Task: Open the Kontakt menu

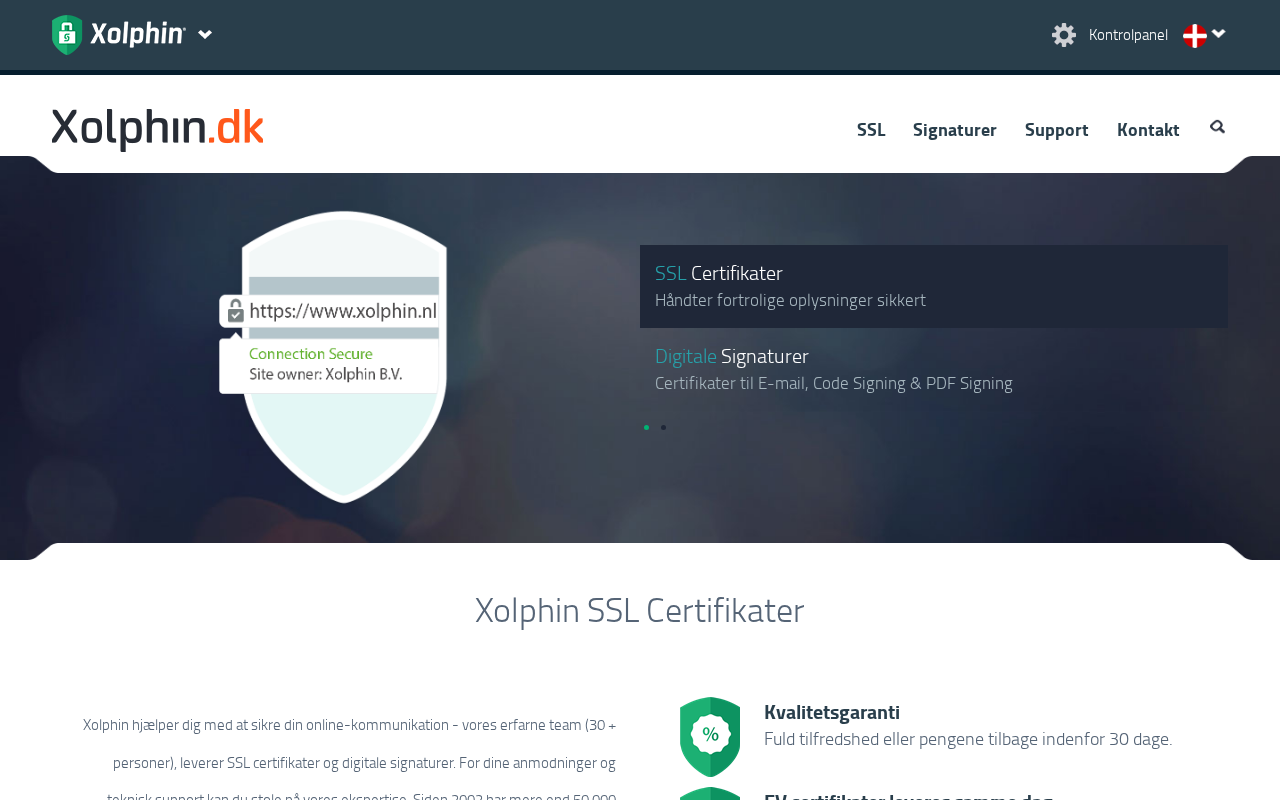Action: 1148,130
